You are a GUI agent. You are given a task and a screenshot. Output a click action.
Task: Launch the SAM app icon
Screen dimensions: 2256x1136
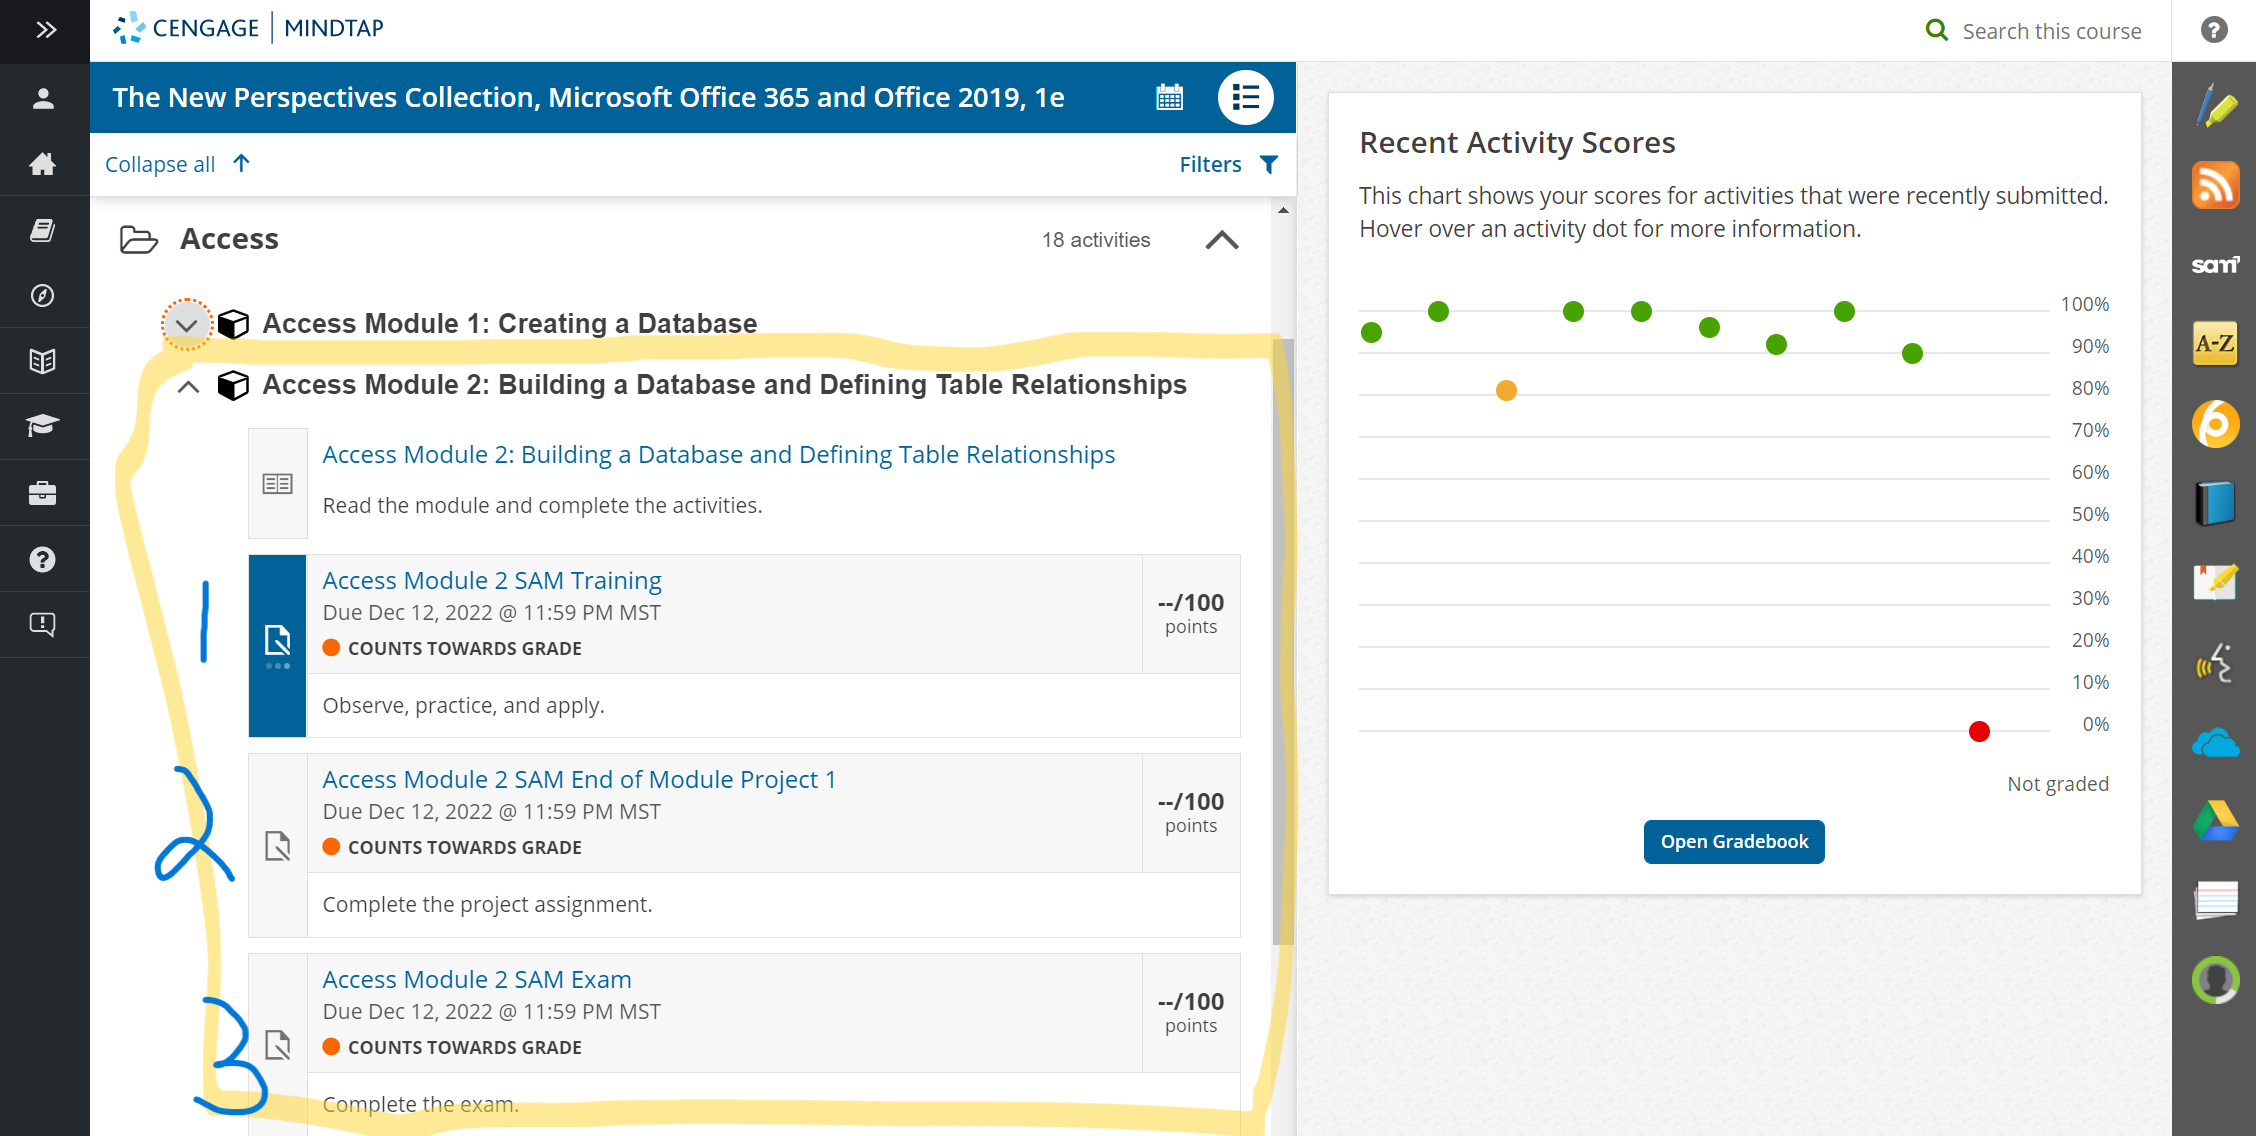[x=2215, y=265]
